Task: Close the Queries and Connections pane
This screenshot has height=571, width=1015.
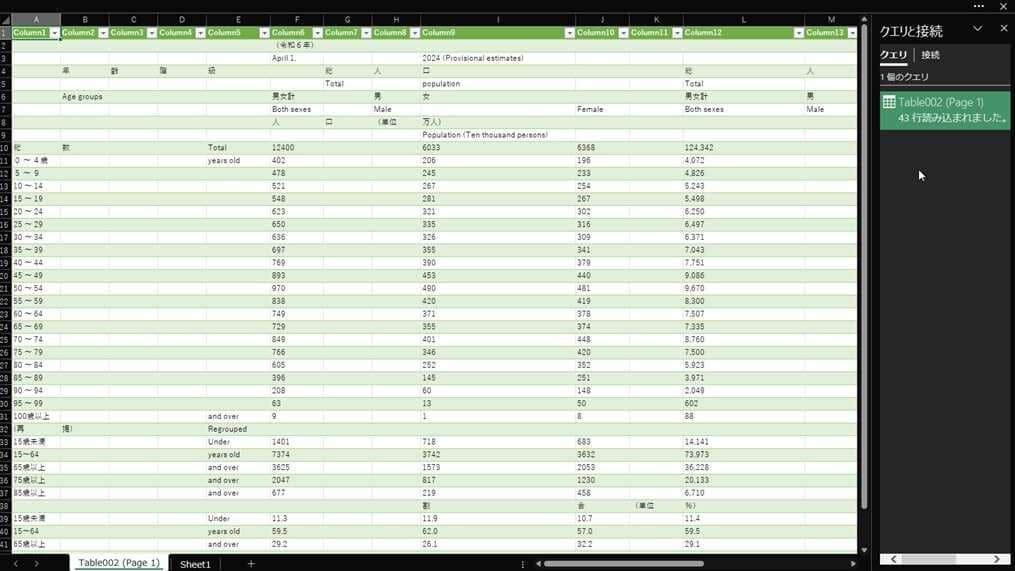Action: pyautogui.click(x=1004, y=29)
